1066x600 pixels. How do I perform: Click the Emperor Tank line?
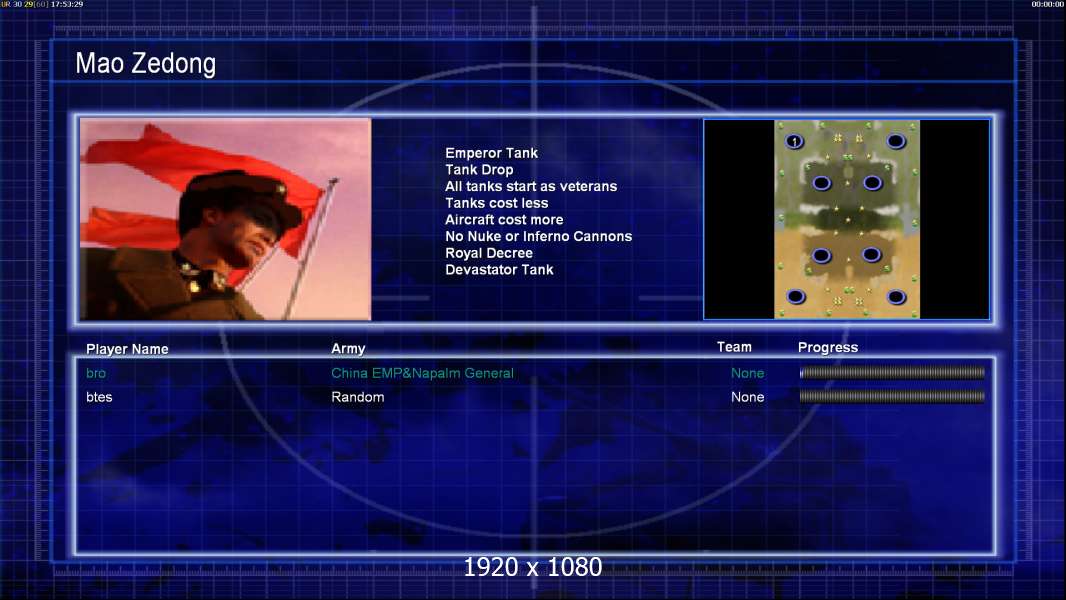click(492, 153)
